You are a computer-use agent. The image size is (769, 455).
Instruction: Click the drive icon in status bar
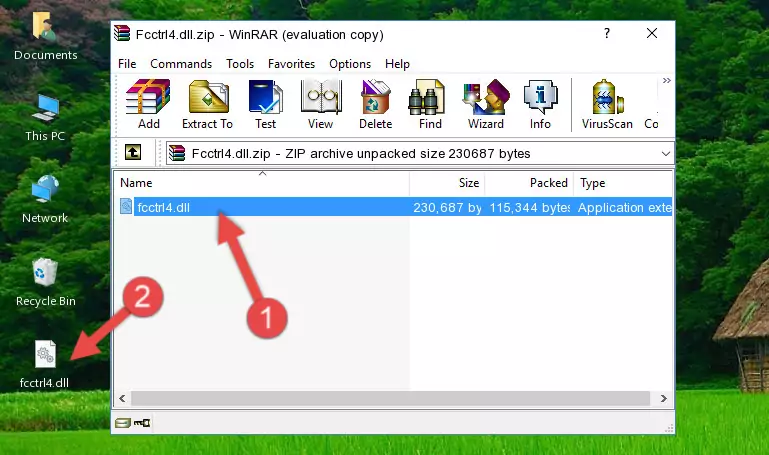coord(123,423)
